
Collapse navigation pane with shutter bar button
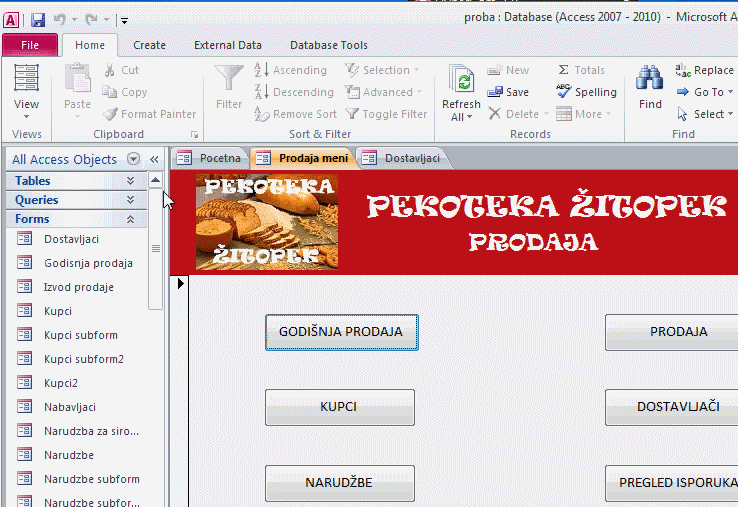(x=155, y=159)
